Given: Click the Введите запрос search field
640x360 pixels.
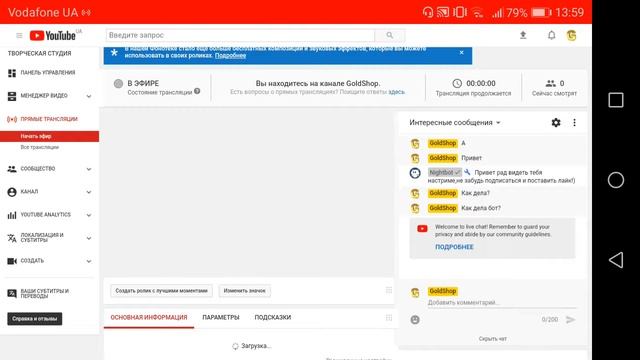Looking at the screenshot, I should pos(240,36).
